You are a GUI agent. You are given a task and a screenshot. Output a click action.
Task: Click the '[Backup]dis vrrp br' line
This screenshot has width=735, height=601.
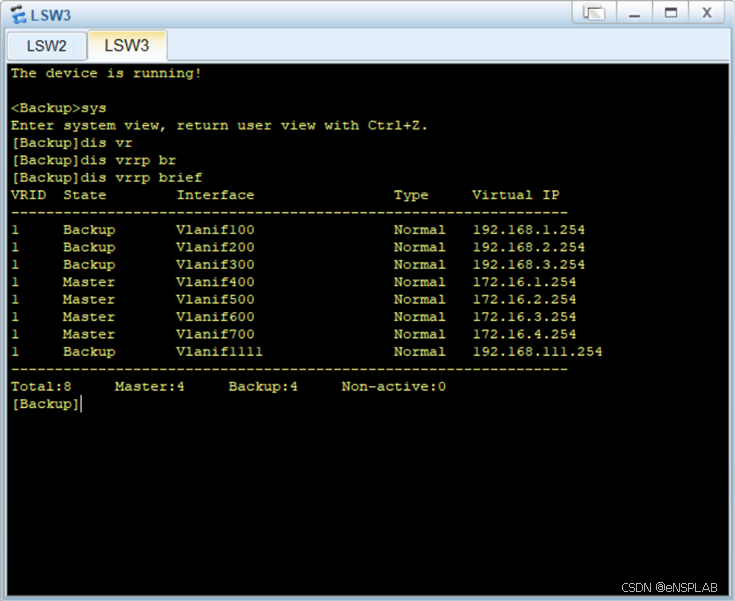click(x=94, y=160)
